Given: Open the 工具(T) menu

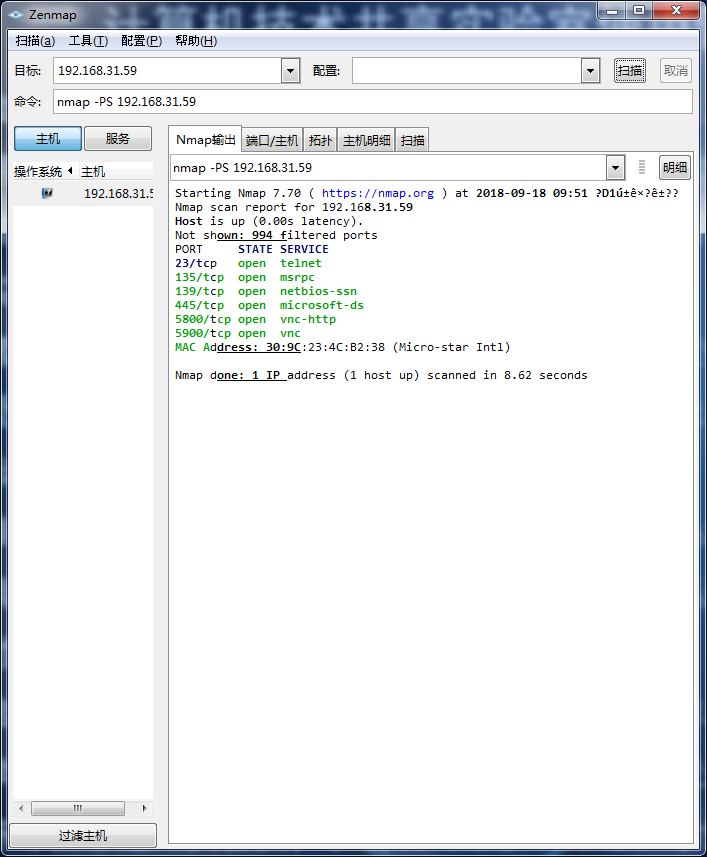Looking at the screenshot, I should [x=88, y=41].
